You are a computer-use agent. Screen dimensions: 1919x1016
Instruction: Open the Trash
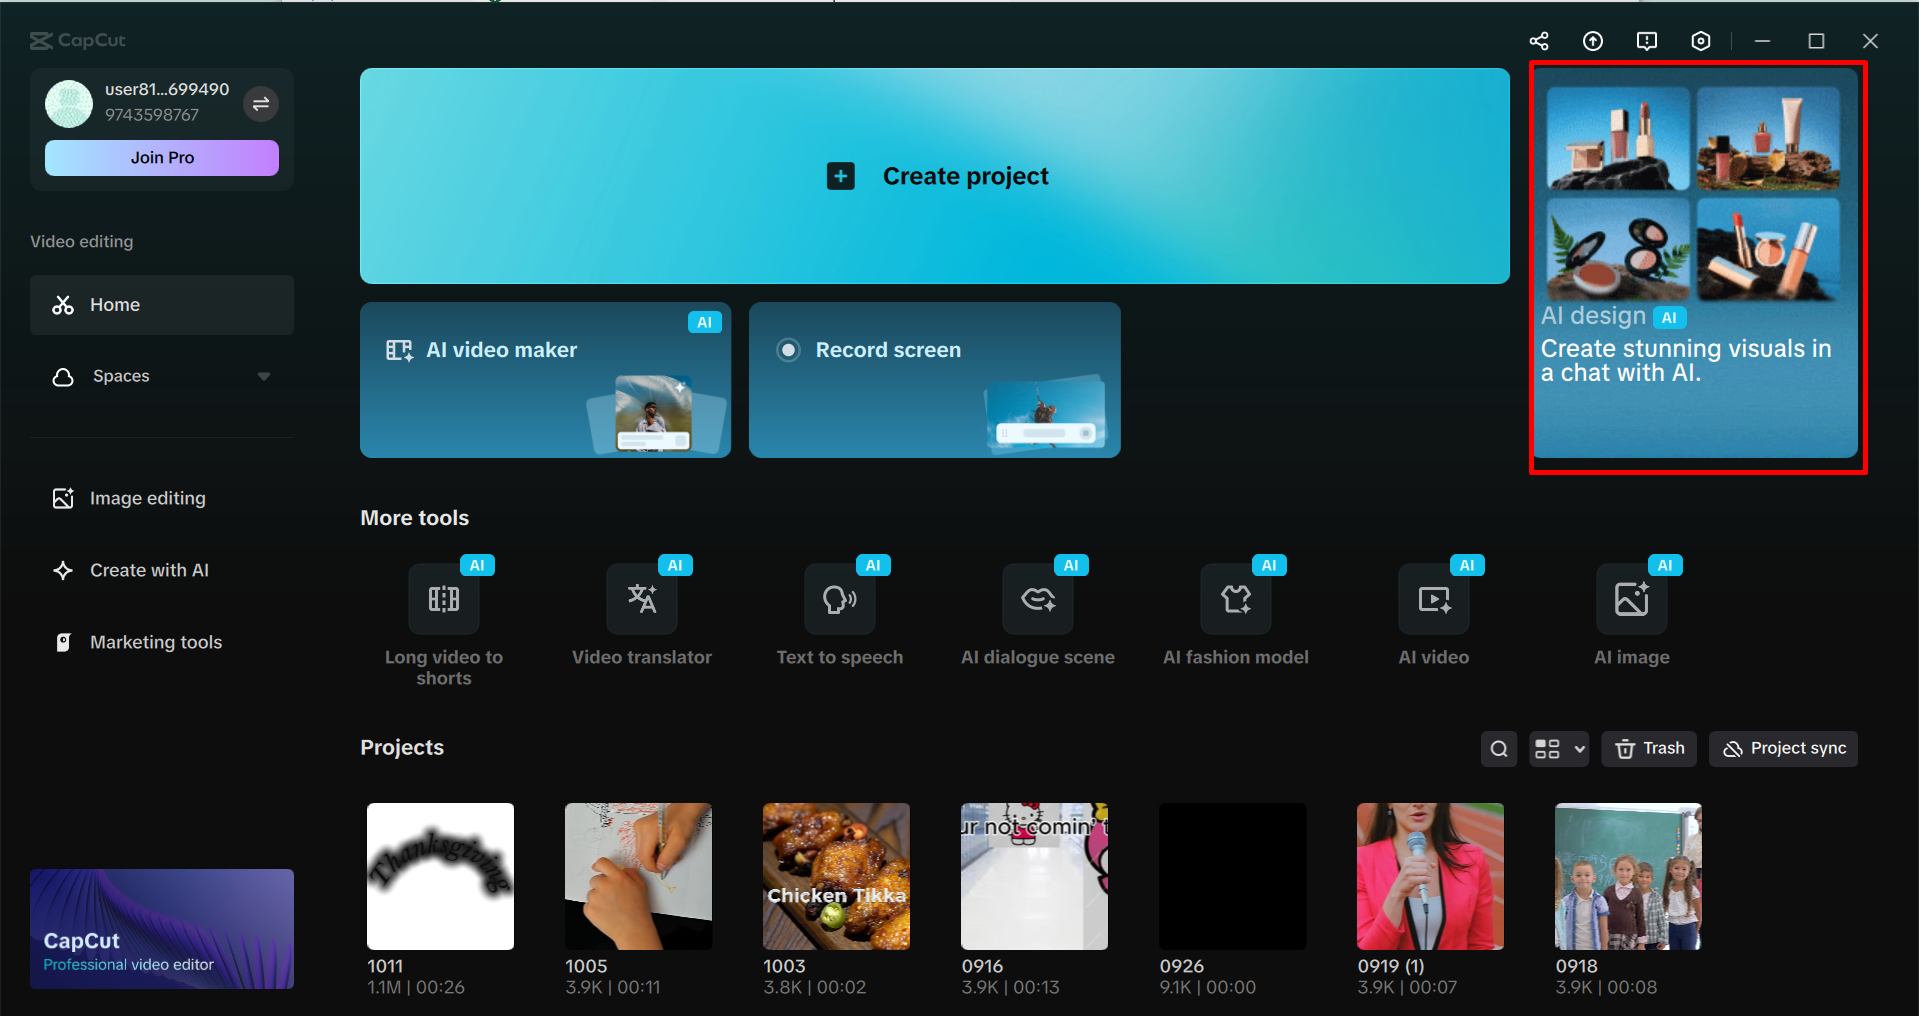coord(1648,748)
